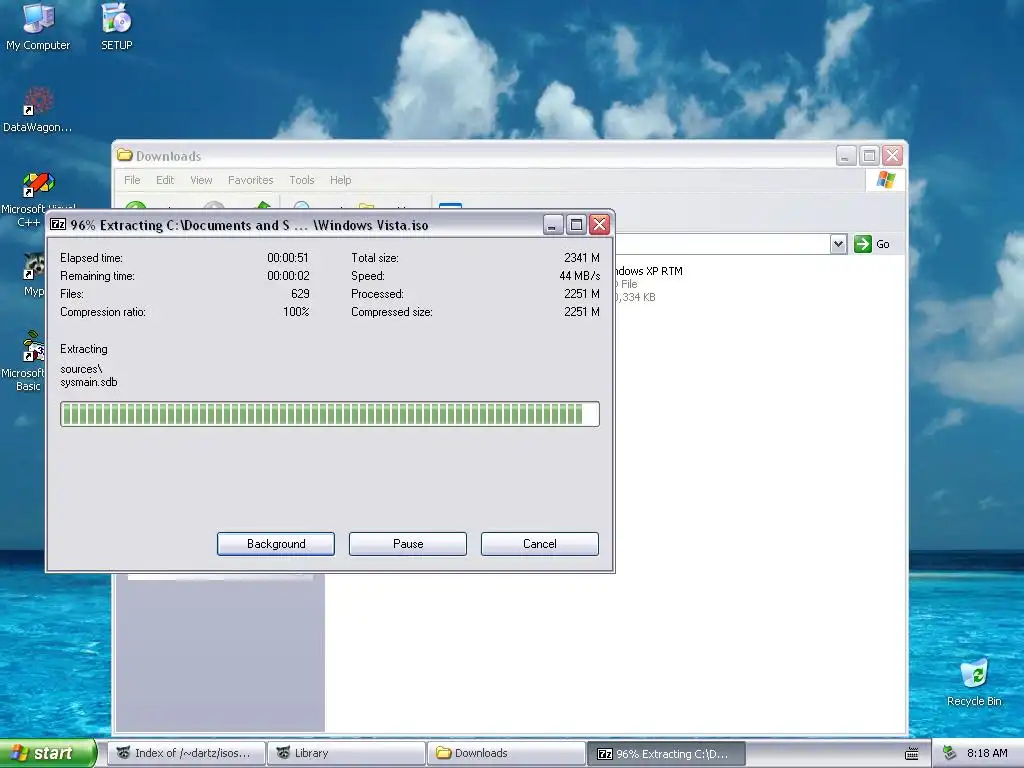Minimize the 7-Zip extraction dialog
Viewport: 1024px width, 768px height.
tap(552, 225)
